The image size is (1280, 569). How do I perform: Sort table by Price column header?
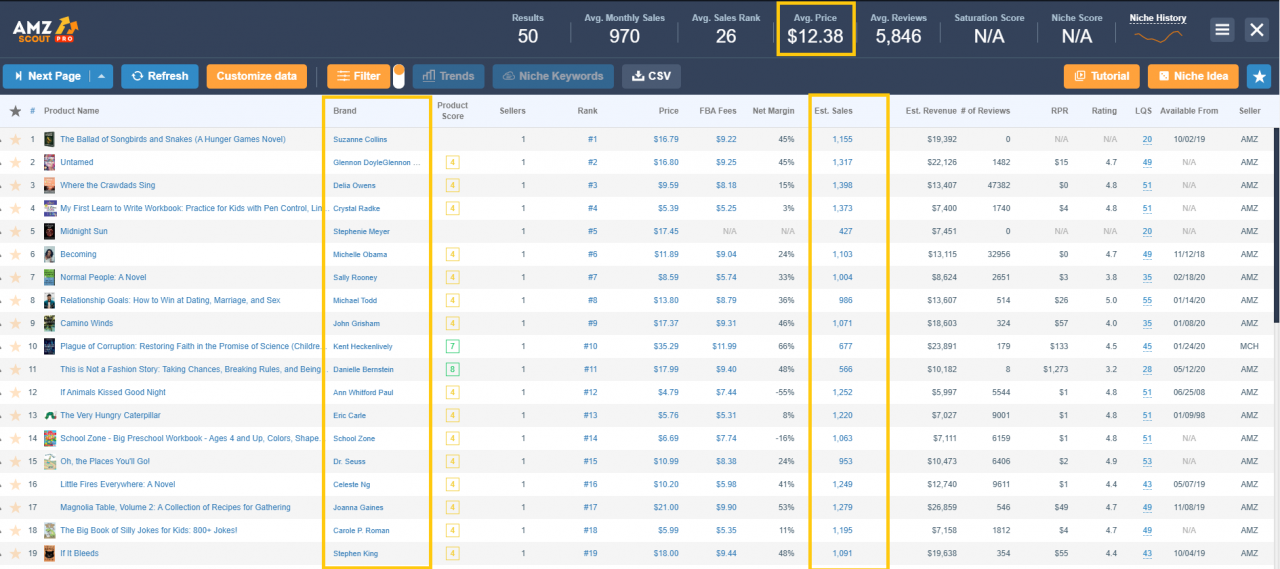[668, 111]
